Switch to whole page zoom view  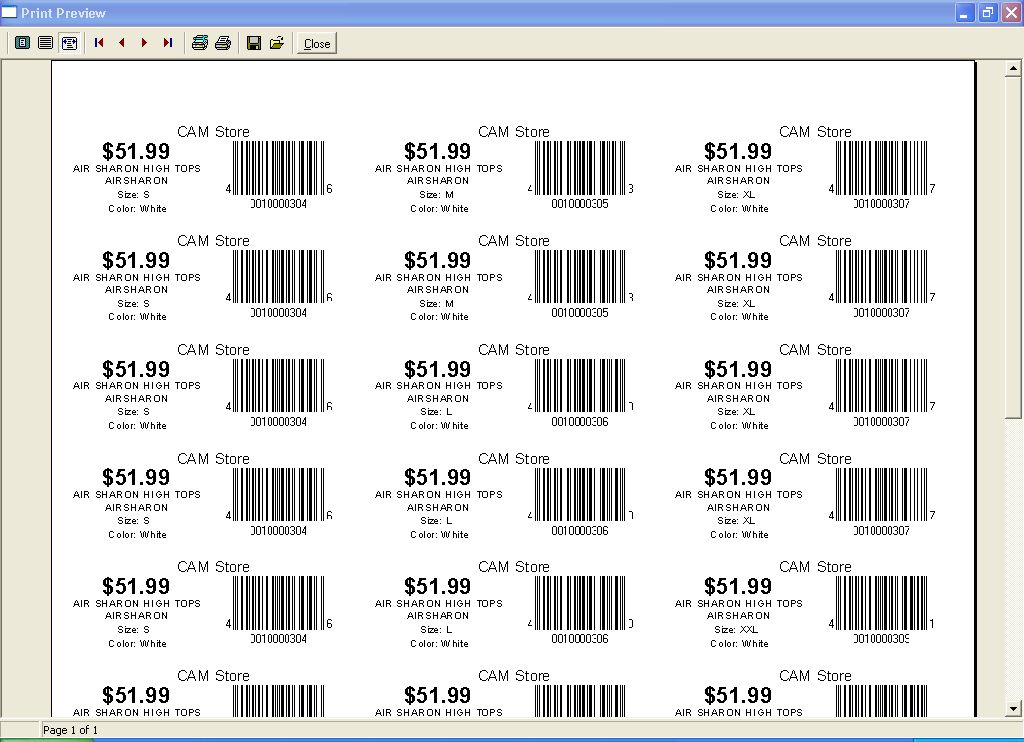click(x=22, y=43)
